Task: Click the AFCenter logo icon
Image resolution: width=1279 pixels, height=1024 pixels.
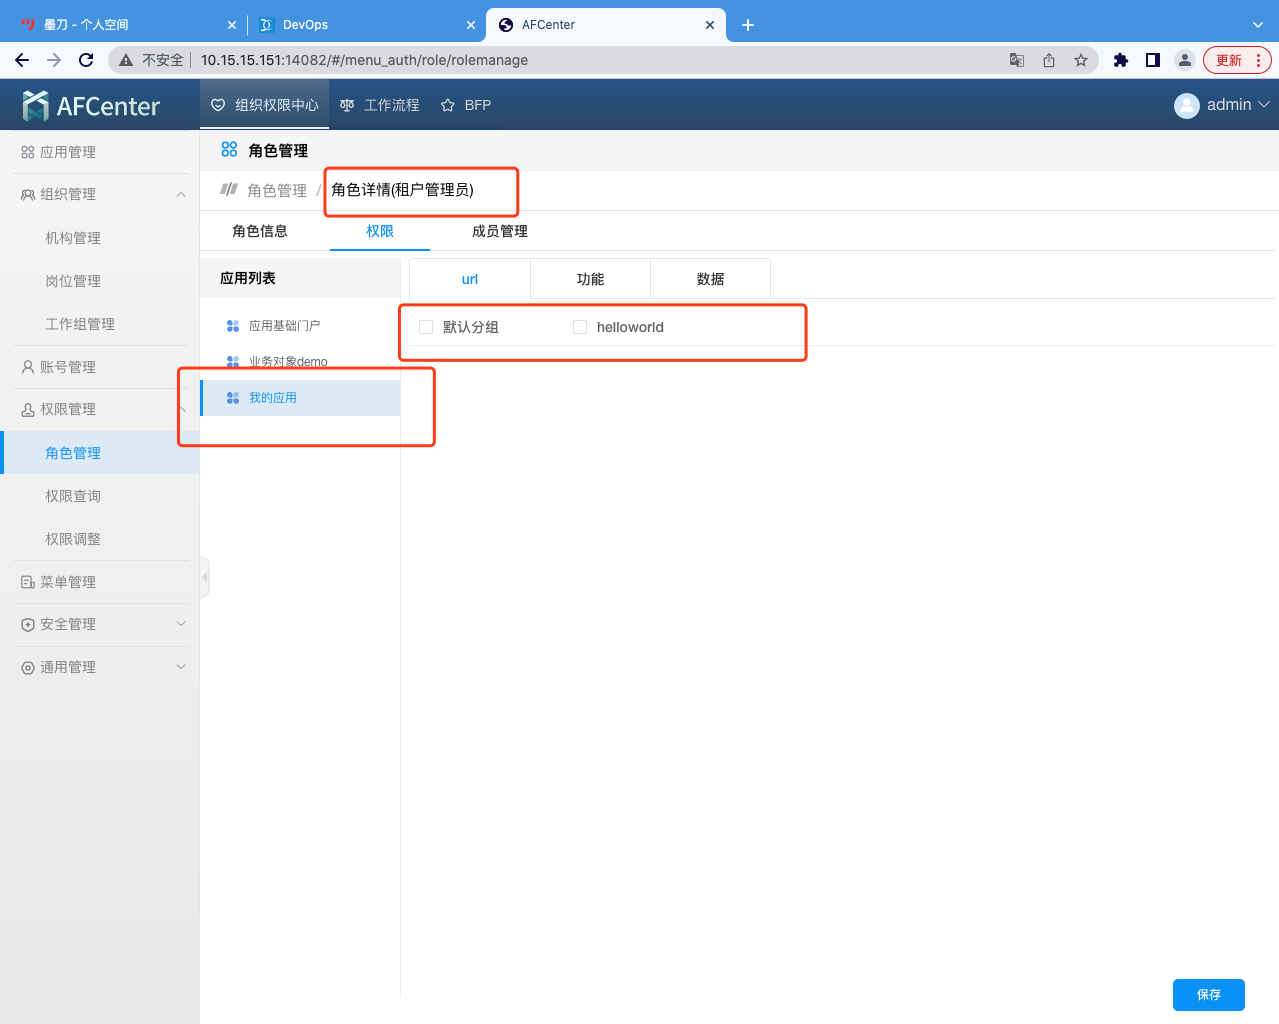Action: 36,105
